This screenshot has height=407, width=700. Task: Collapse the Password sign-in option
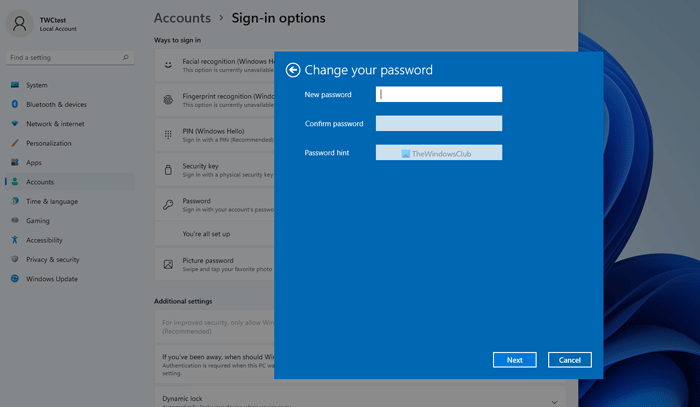215,204
